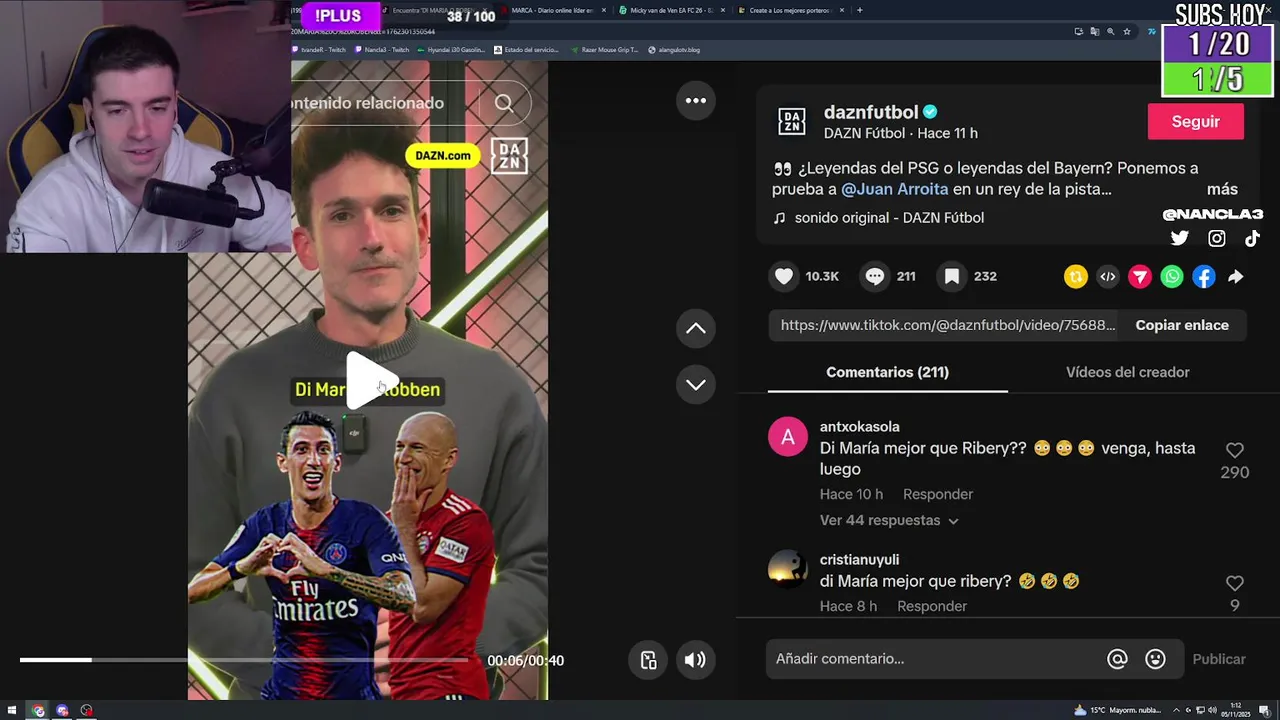Switch to the MARCA browser tab

[x=552, y=10]
